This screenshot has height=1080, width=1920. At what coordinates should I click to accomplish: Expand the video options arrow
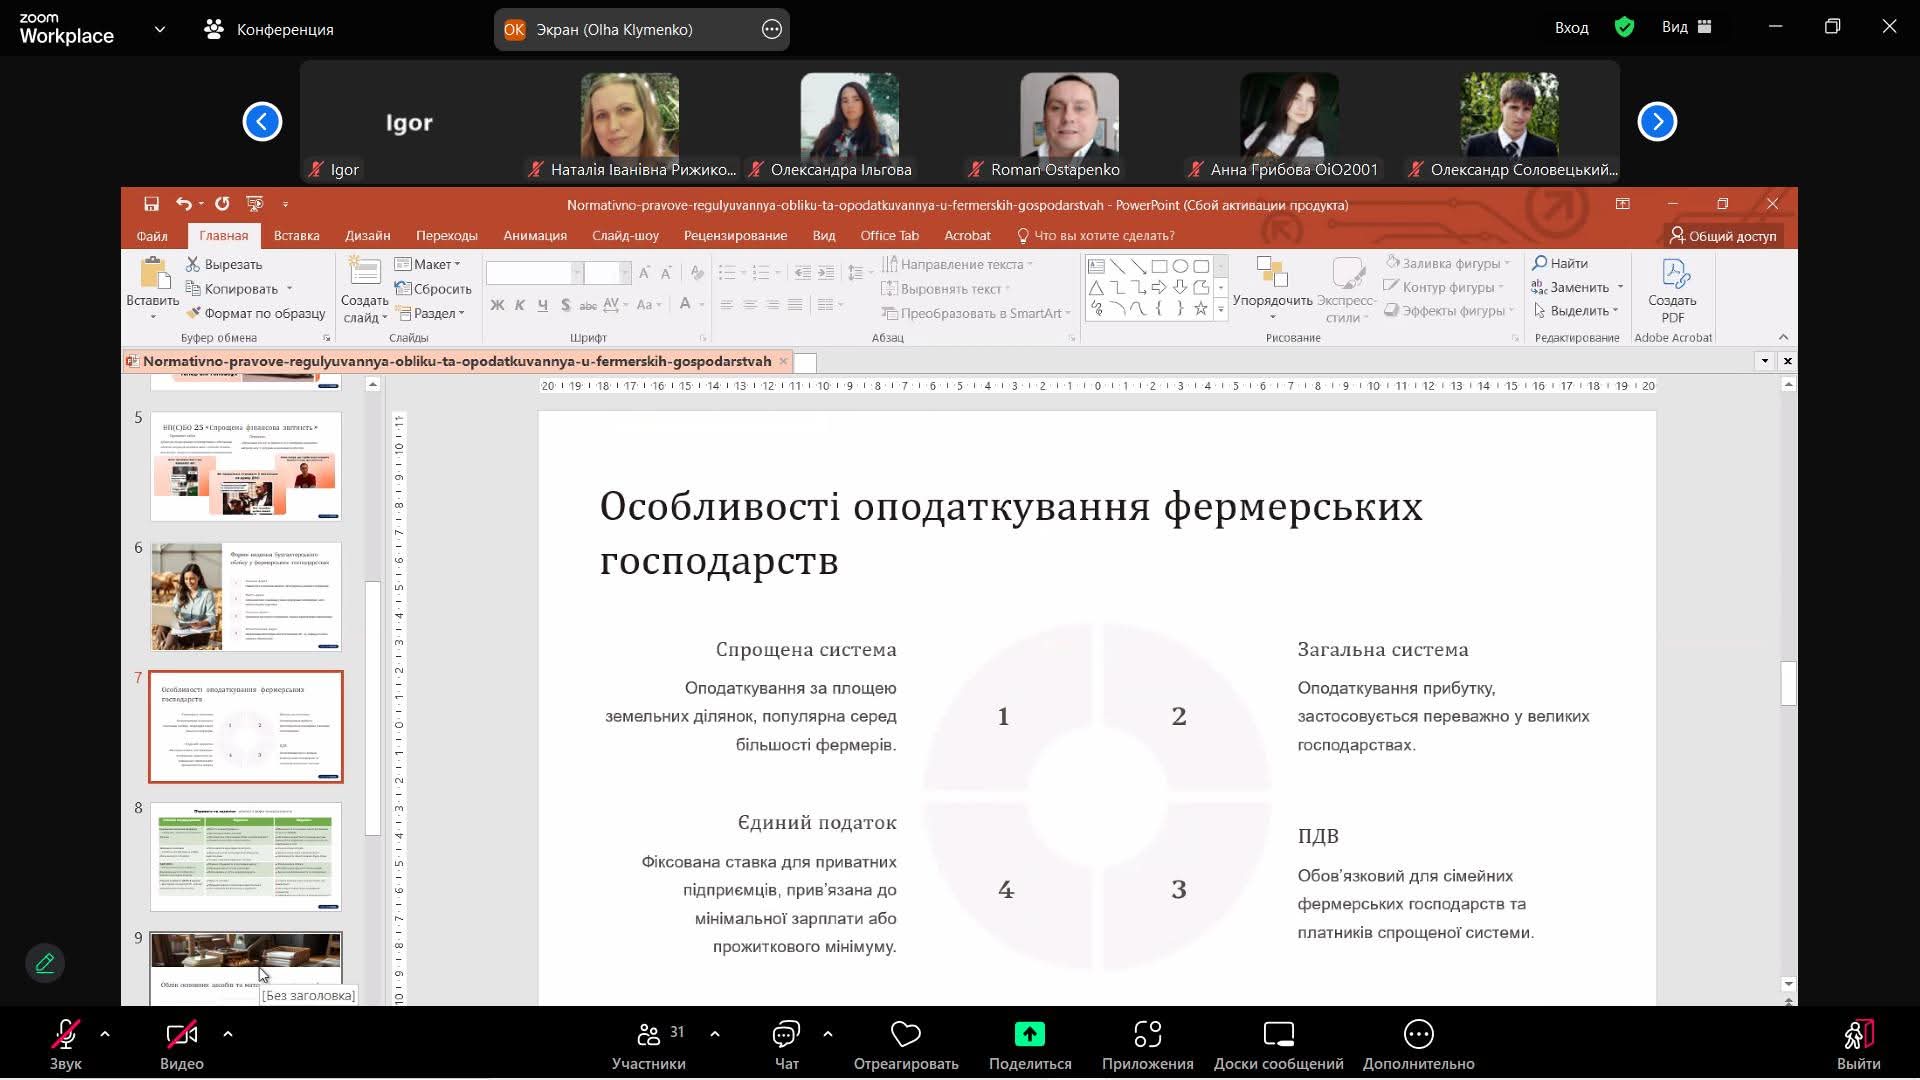tap(228, 1034)
